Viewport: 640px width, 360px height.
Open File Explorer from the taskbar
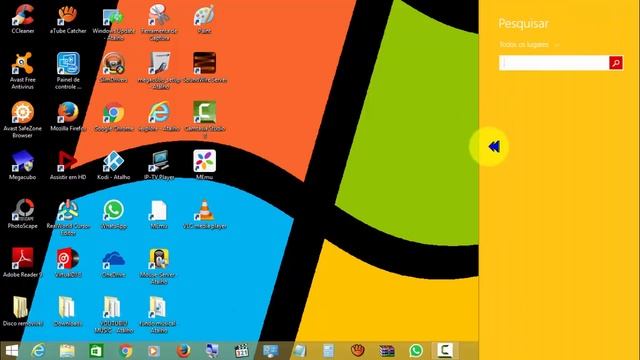67,351
